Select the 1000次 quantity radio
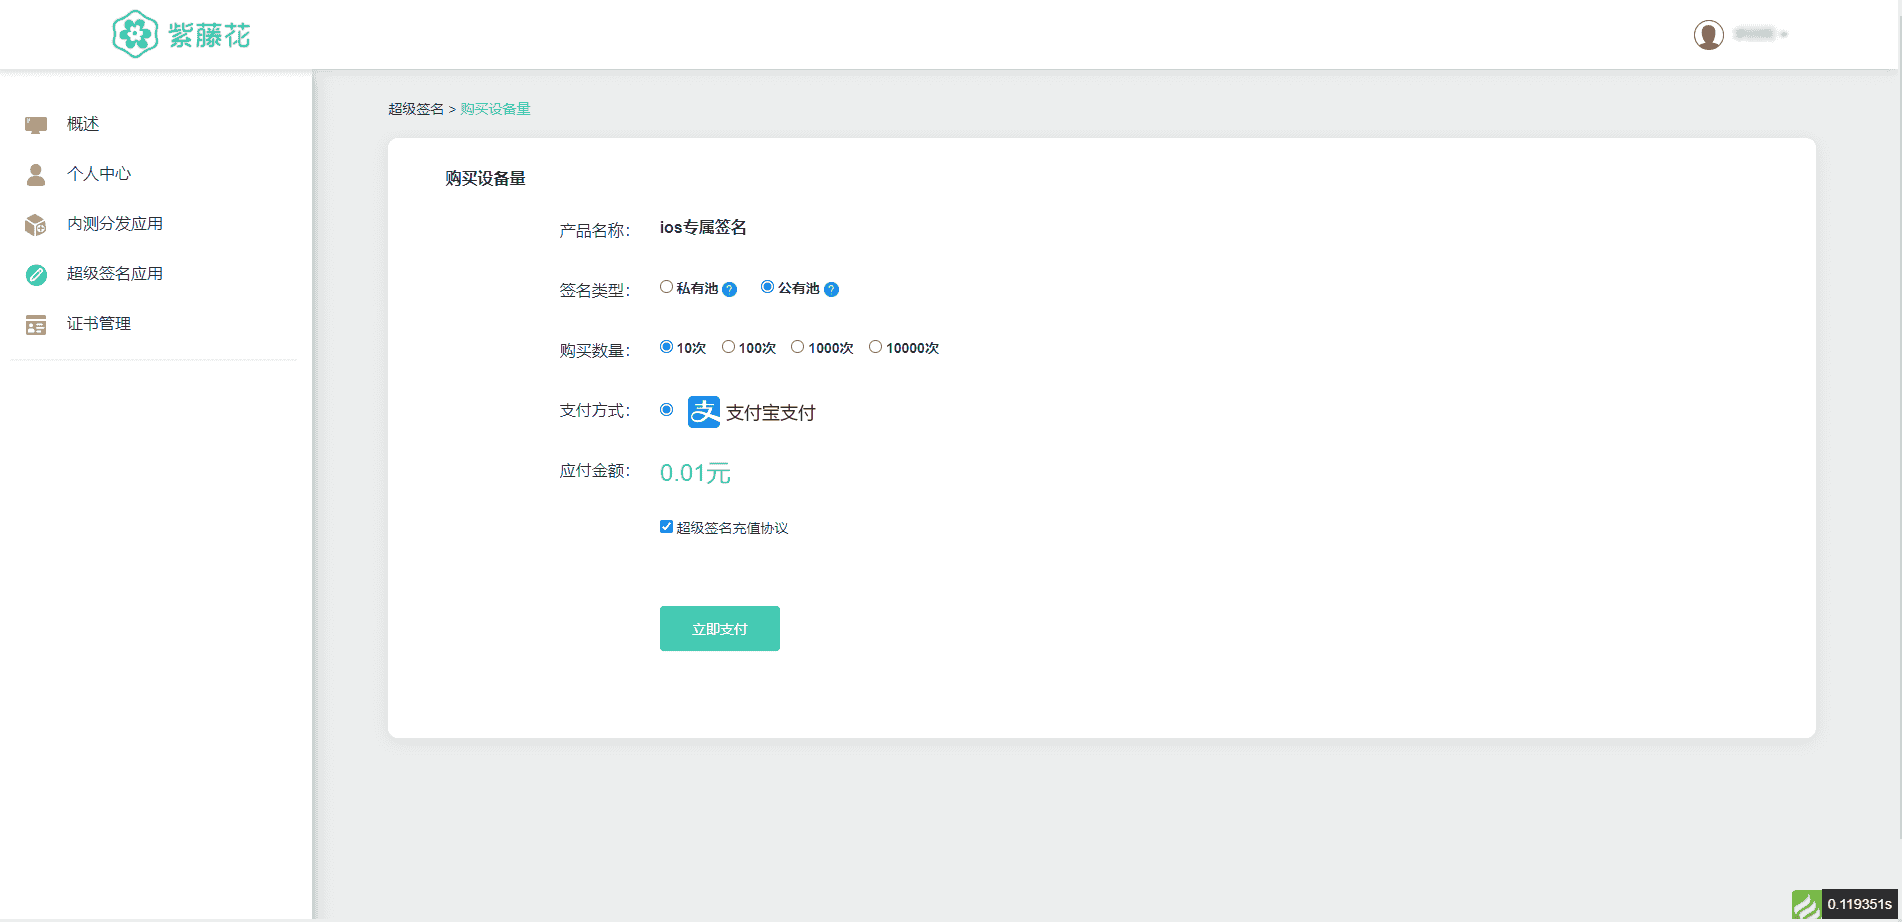The image size is (1902, 922). [x=797, y=347]
